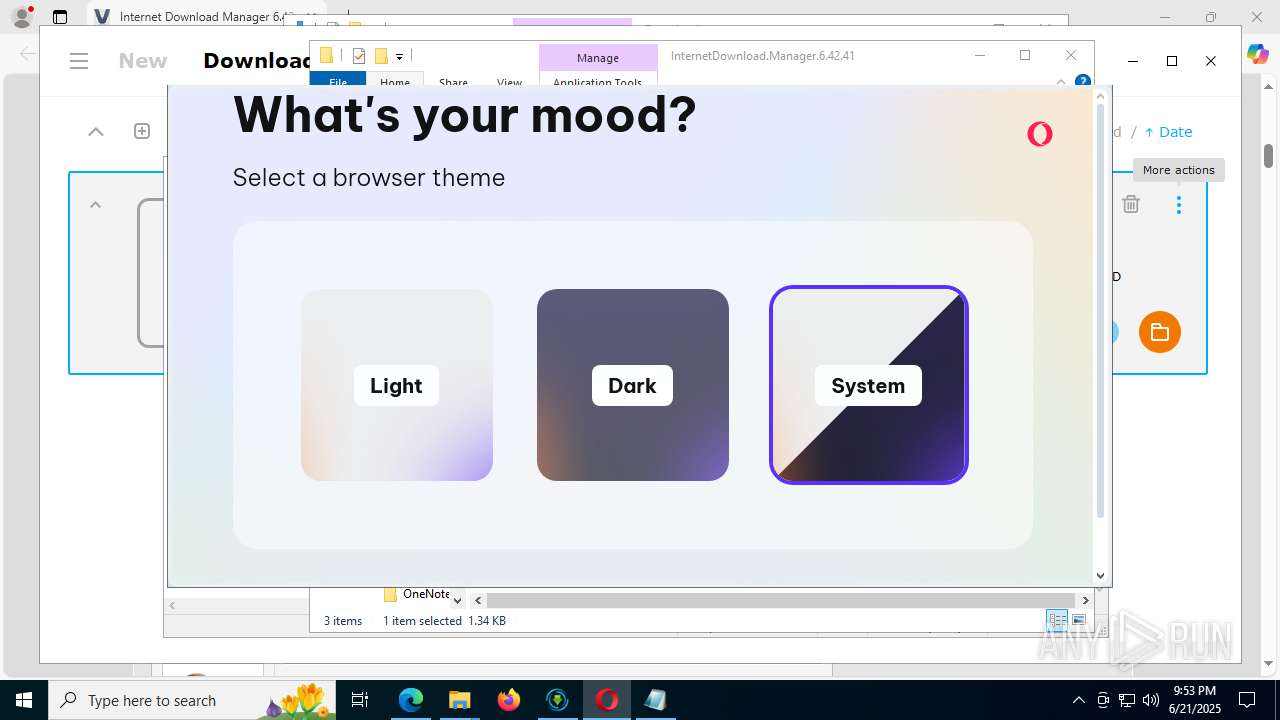Open the notification center icon

tap(1247, 700)
